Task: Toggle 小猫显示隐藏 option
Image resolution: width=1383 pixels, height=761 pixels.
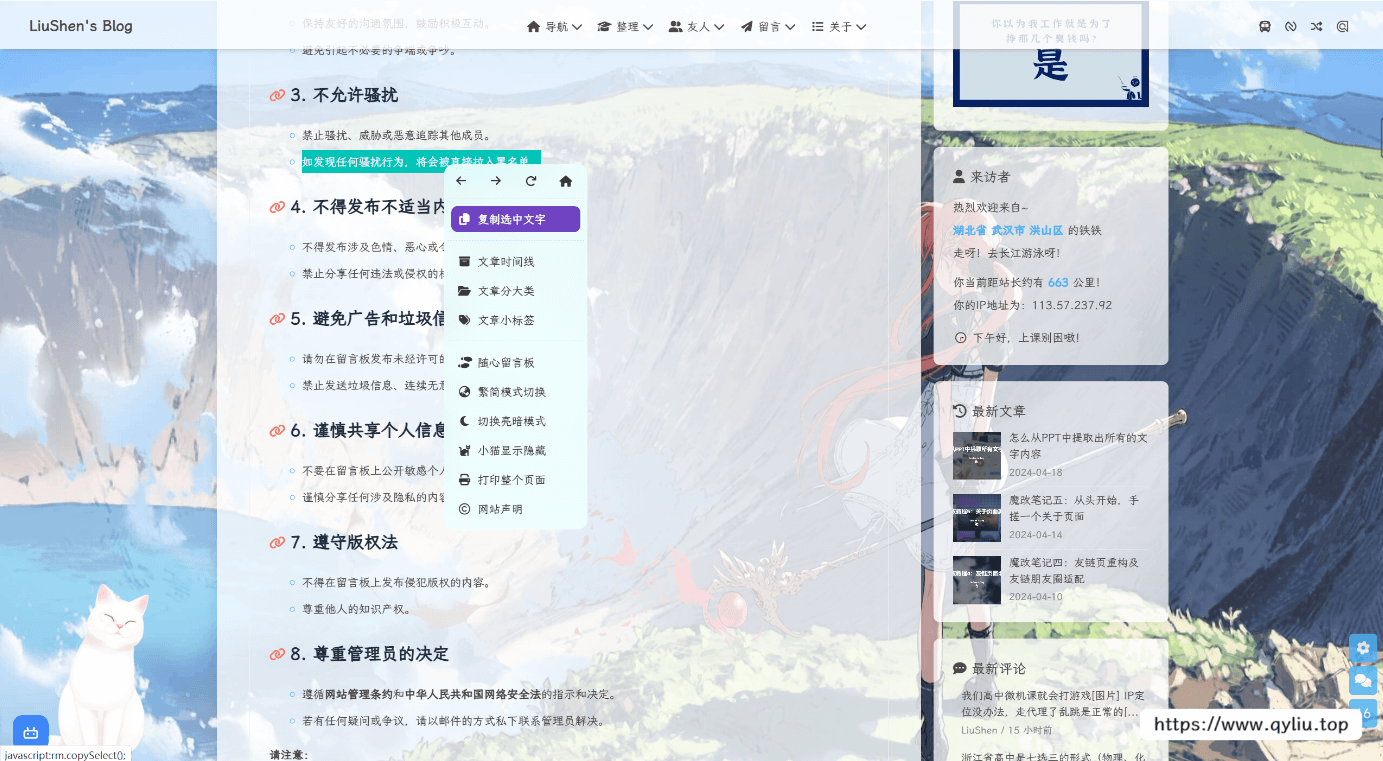Action: click(x=515, y=451)
